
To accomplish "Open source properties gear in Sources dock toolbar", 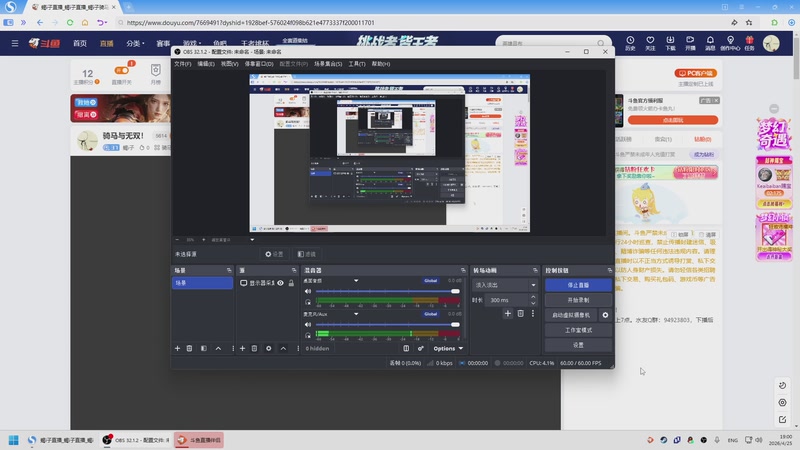I will 268,348.
